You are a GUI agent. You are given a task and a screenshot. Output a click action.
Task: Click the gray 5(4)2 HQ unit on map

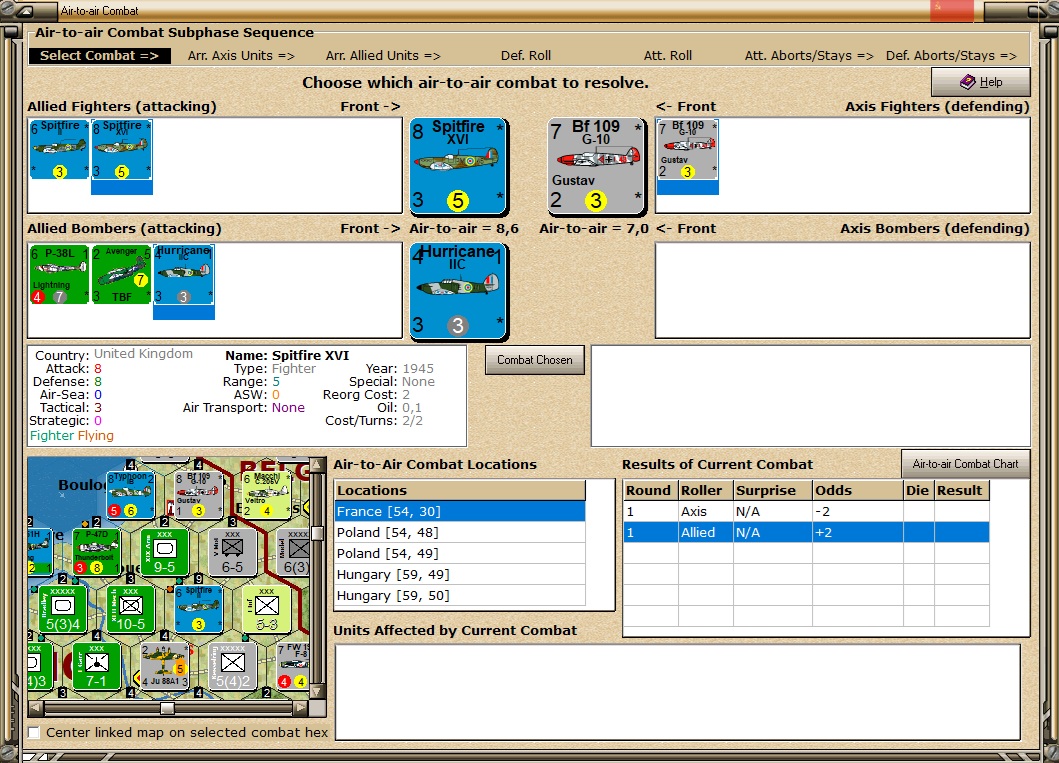[x=232, y=666]
